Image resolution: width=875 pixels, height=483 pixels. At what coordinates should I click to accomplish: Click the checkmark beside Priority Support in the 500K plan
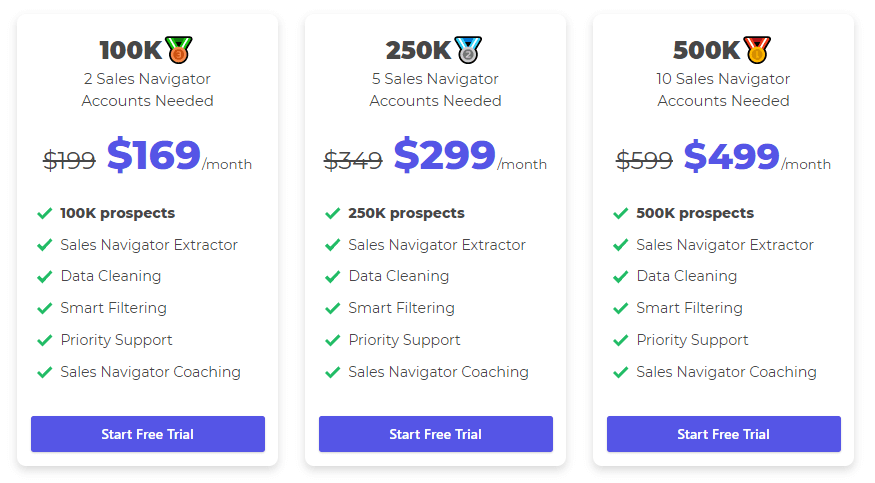point(621,340)
